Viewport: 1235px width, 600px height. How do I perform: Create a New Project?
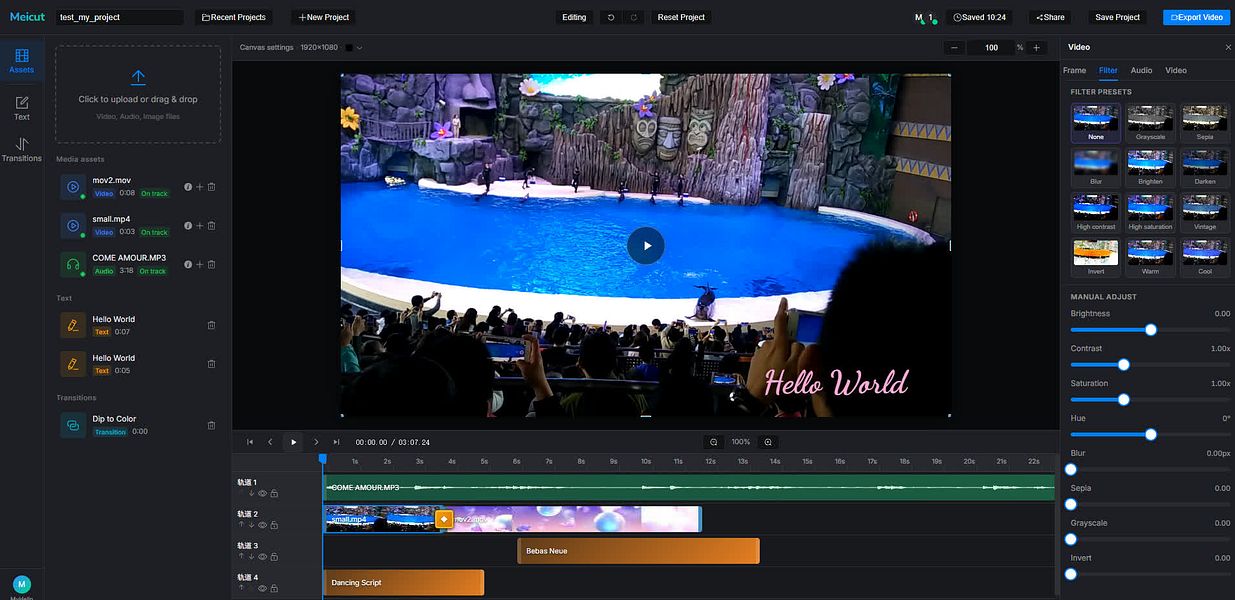tap(324, 17)
